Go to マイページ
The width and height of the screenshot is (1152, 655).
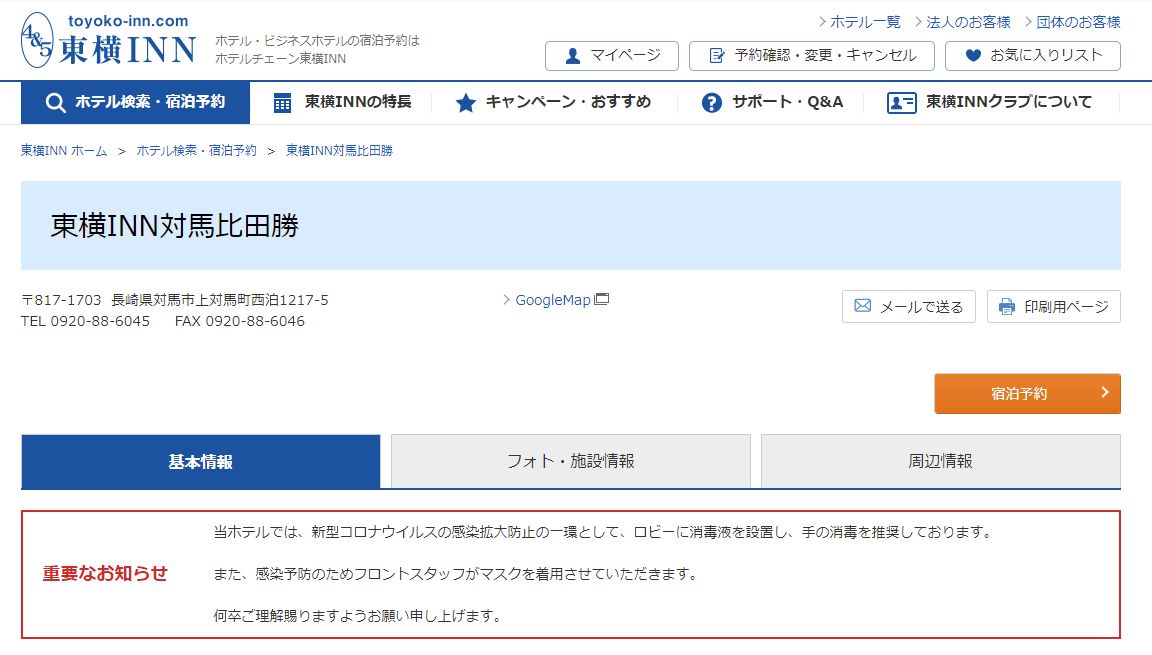pyautogui.click(x=611, y=56)
